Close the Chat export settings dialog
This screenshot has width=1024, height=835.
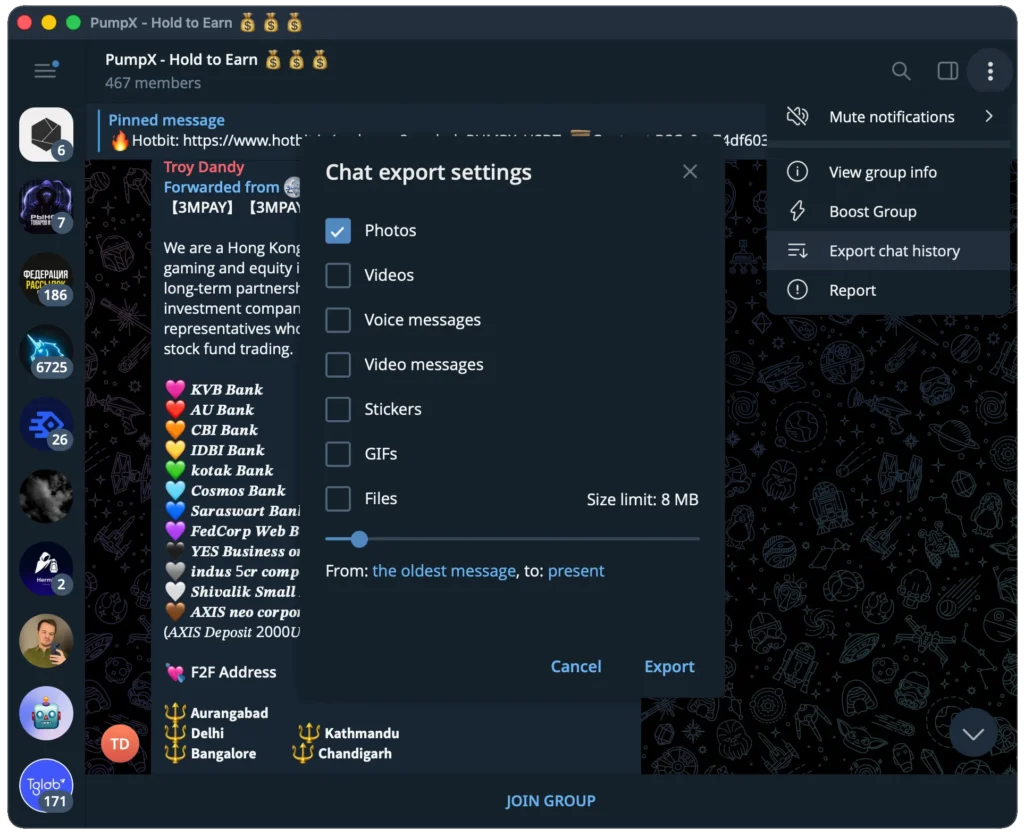(x=690, y=172)
